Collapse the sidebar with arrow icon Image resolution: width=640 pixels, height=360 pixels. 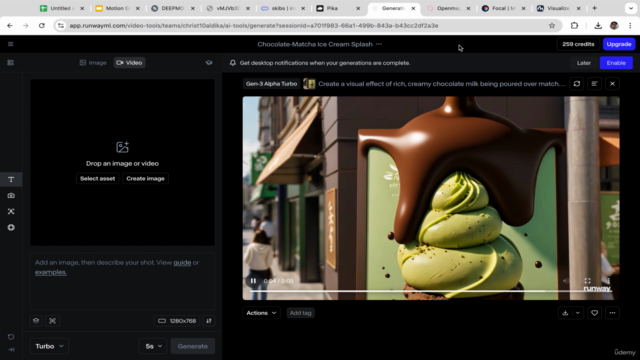click(x=11, y=349)
